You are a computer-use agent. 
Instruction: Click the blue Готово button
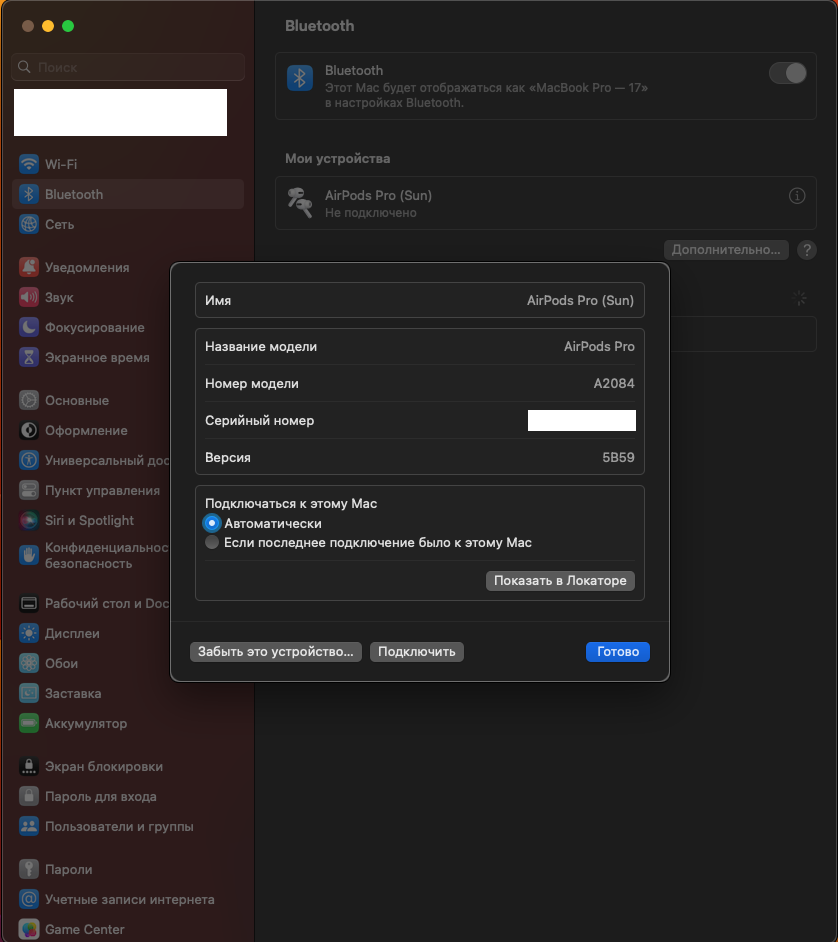618,652
